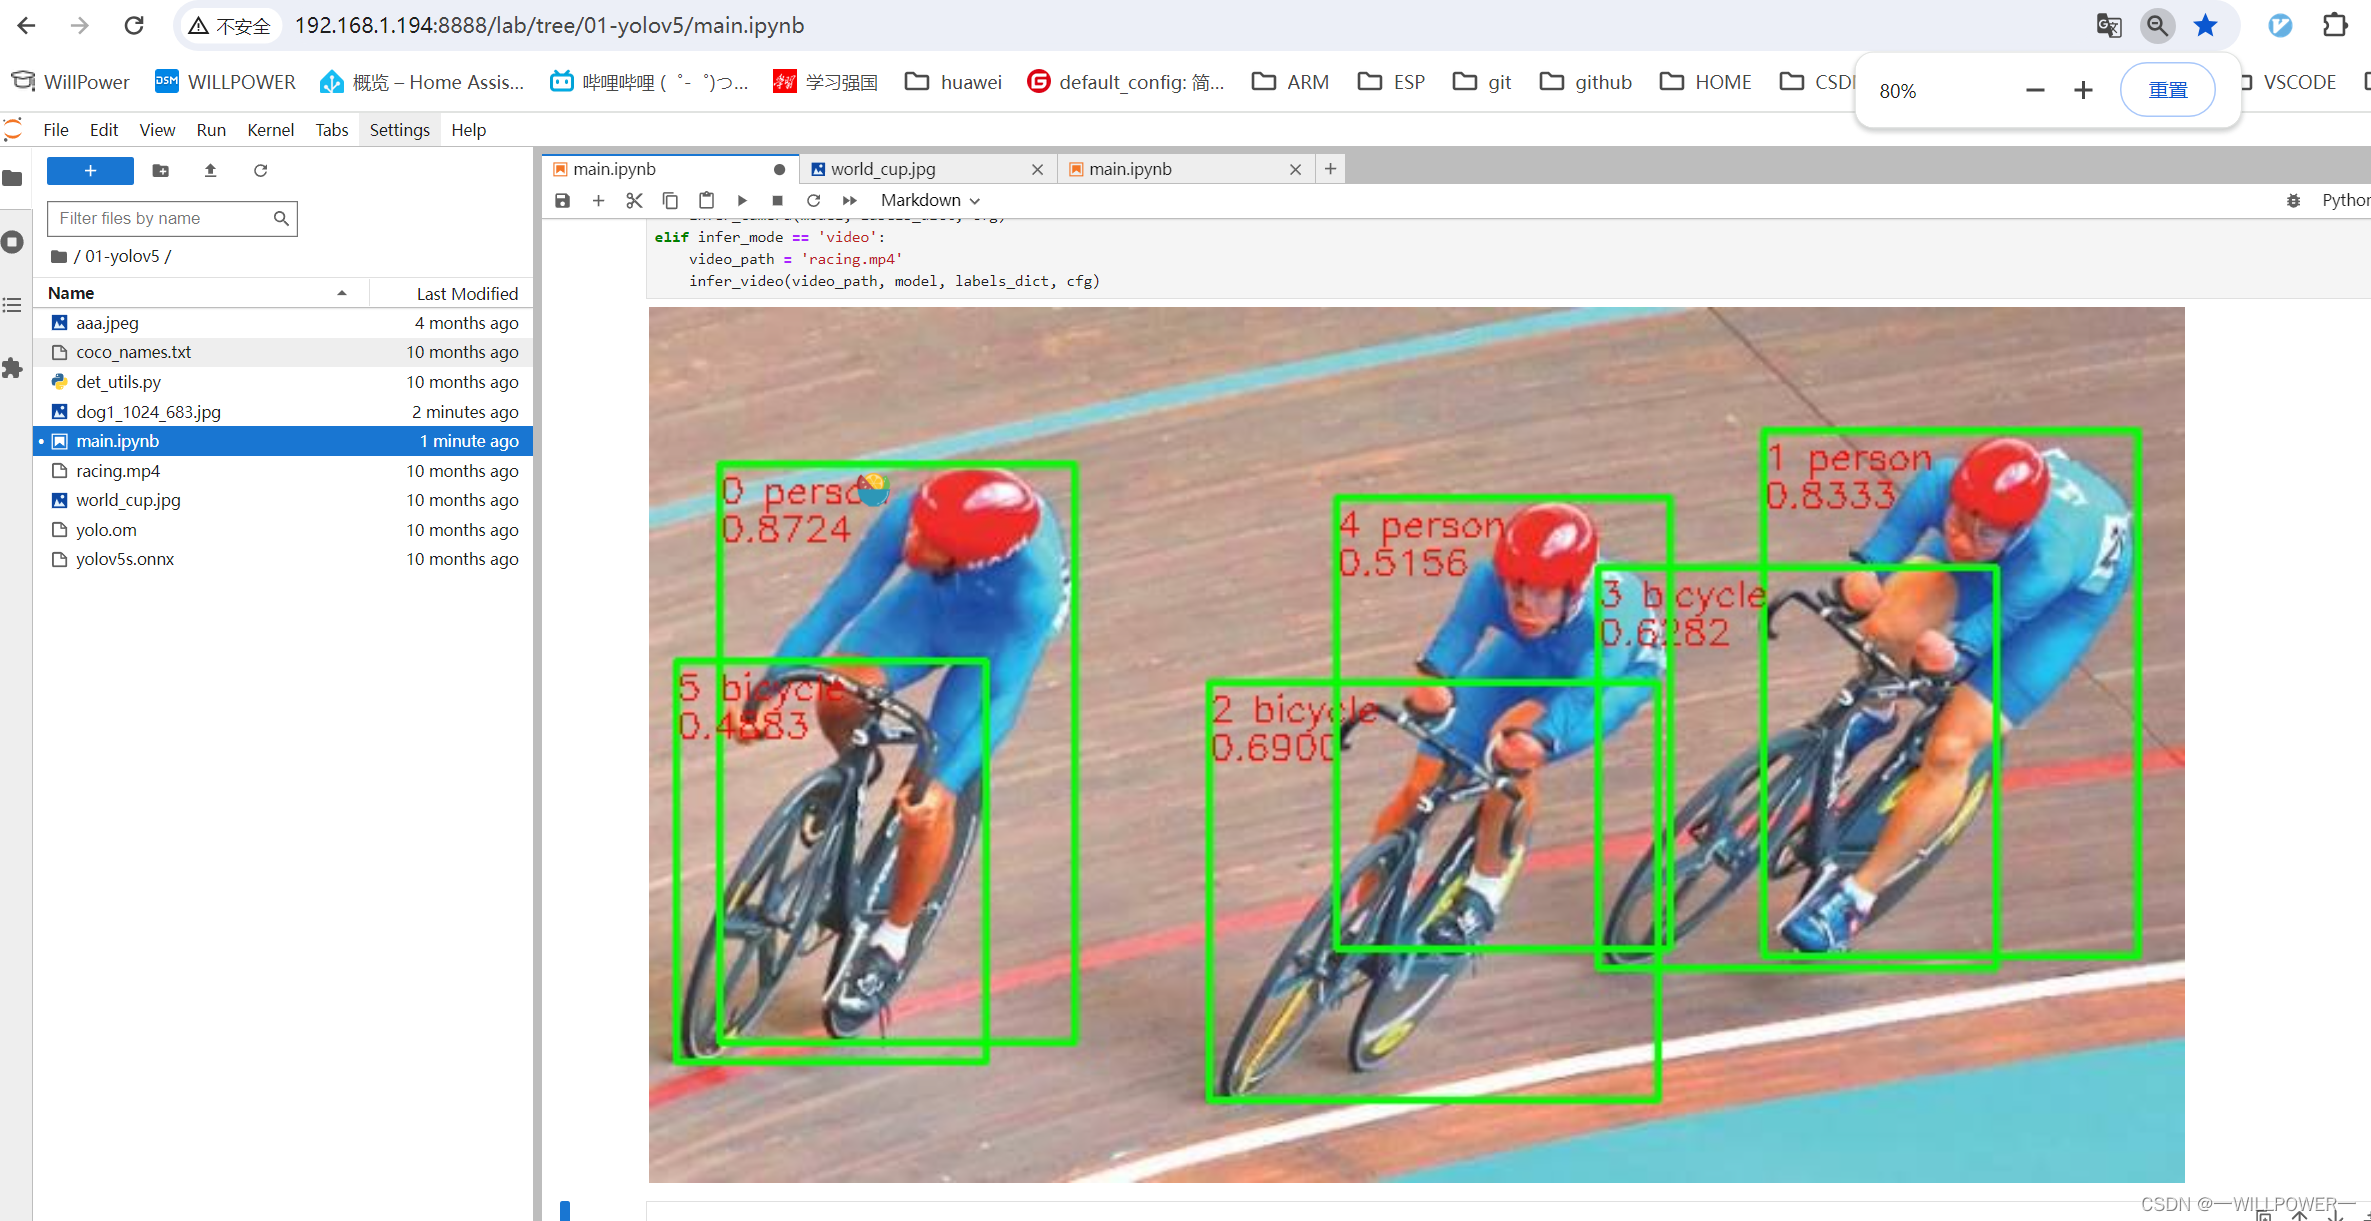Image resolution: width=2371 pixels, height=1221 pixels.
Task: Open the zoom magnifier icon in address bar
Action: point(2158,25)
